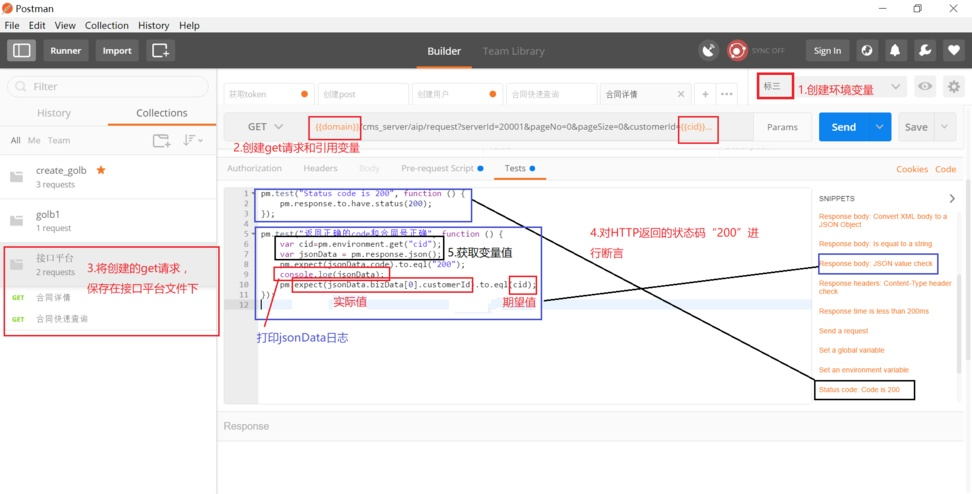Viewport: 972px width, 494px height.
Task: Insert Response body: JSON value check snippet
Action: tap(875, 263)
